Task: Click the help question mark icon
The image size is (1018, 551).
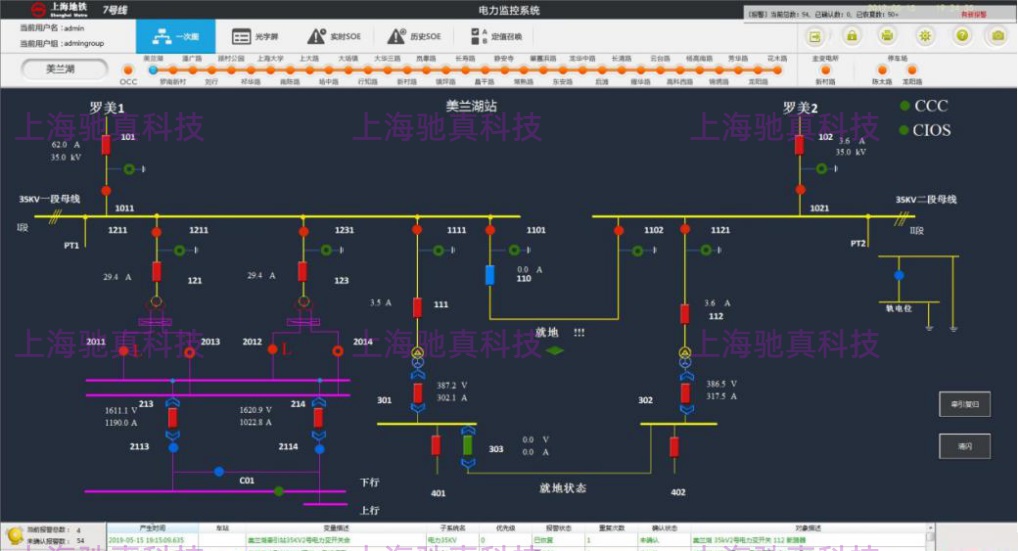Action: pos(962,36)
